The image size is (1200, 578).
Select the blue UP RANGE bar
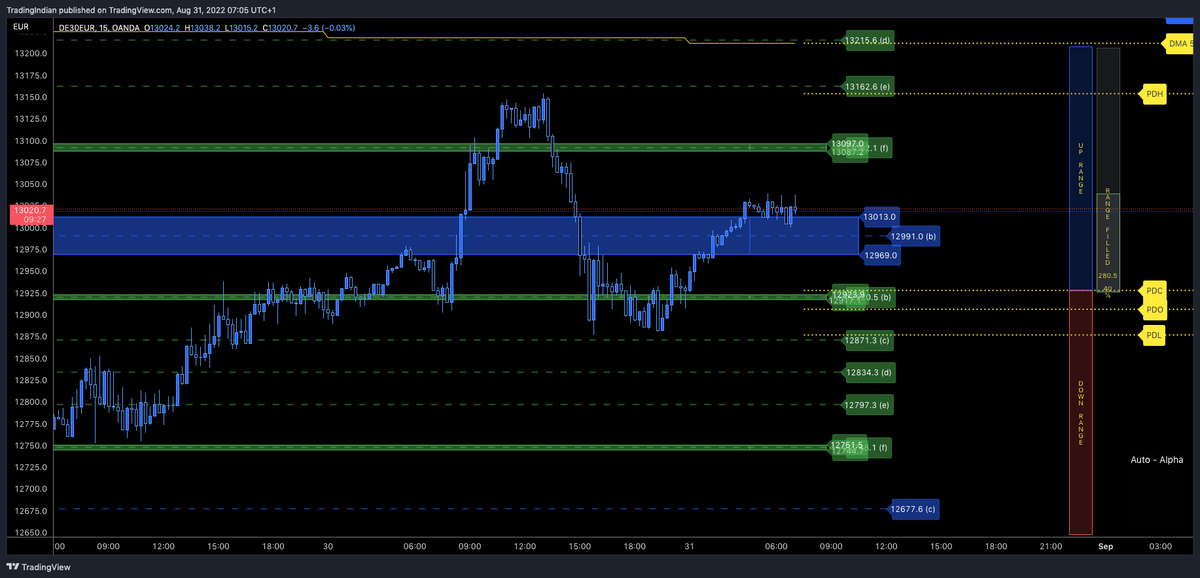tap(1080, 168)
